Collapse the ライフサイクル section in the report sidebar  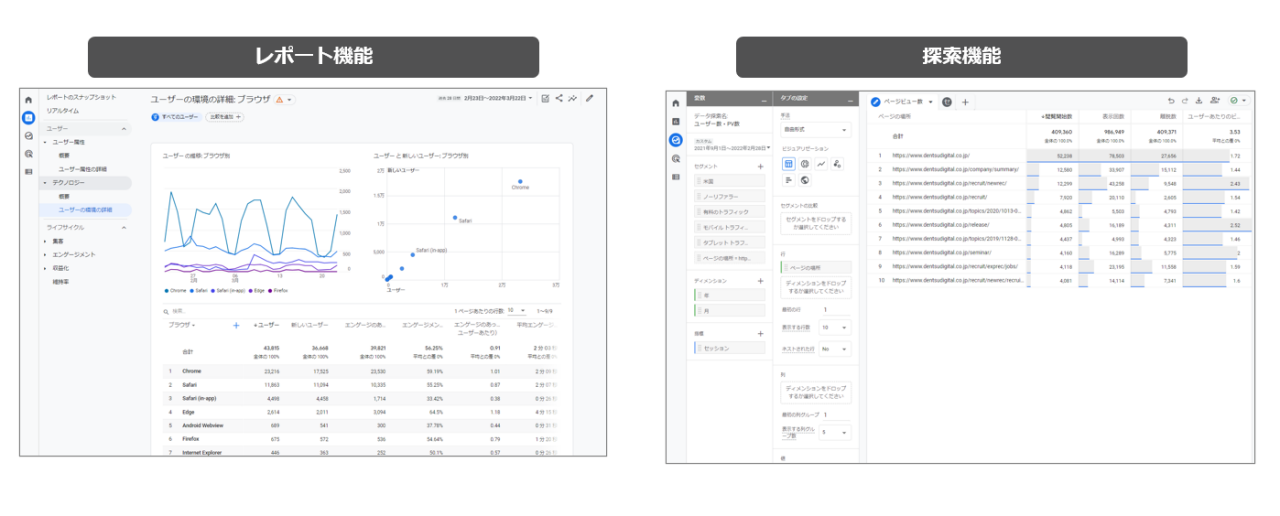(124, 228)
